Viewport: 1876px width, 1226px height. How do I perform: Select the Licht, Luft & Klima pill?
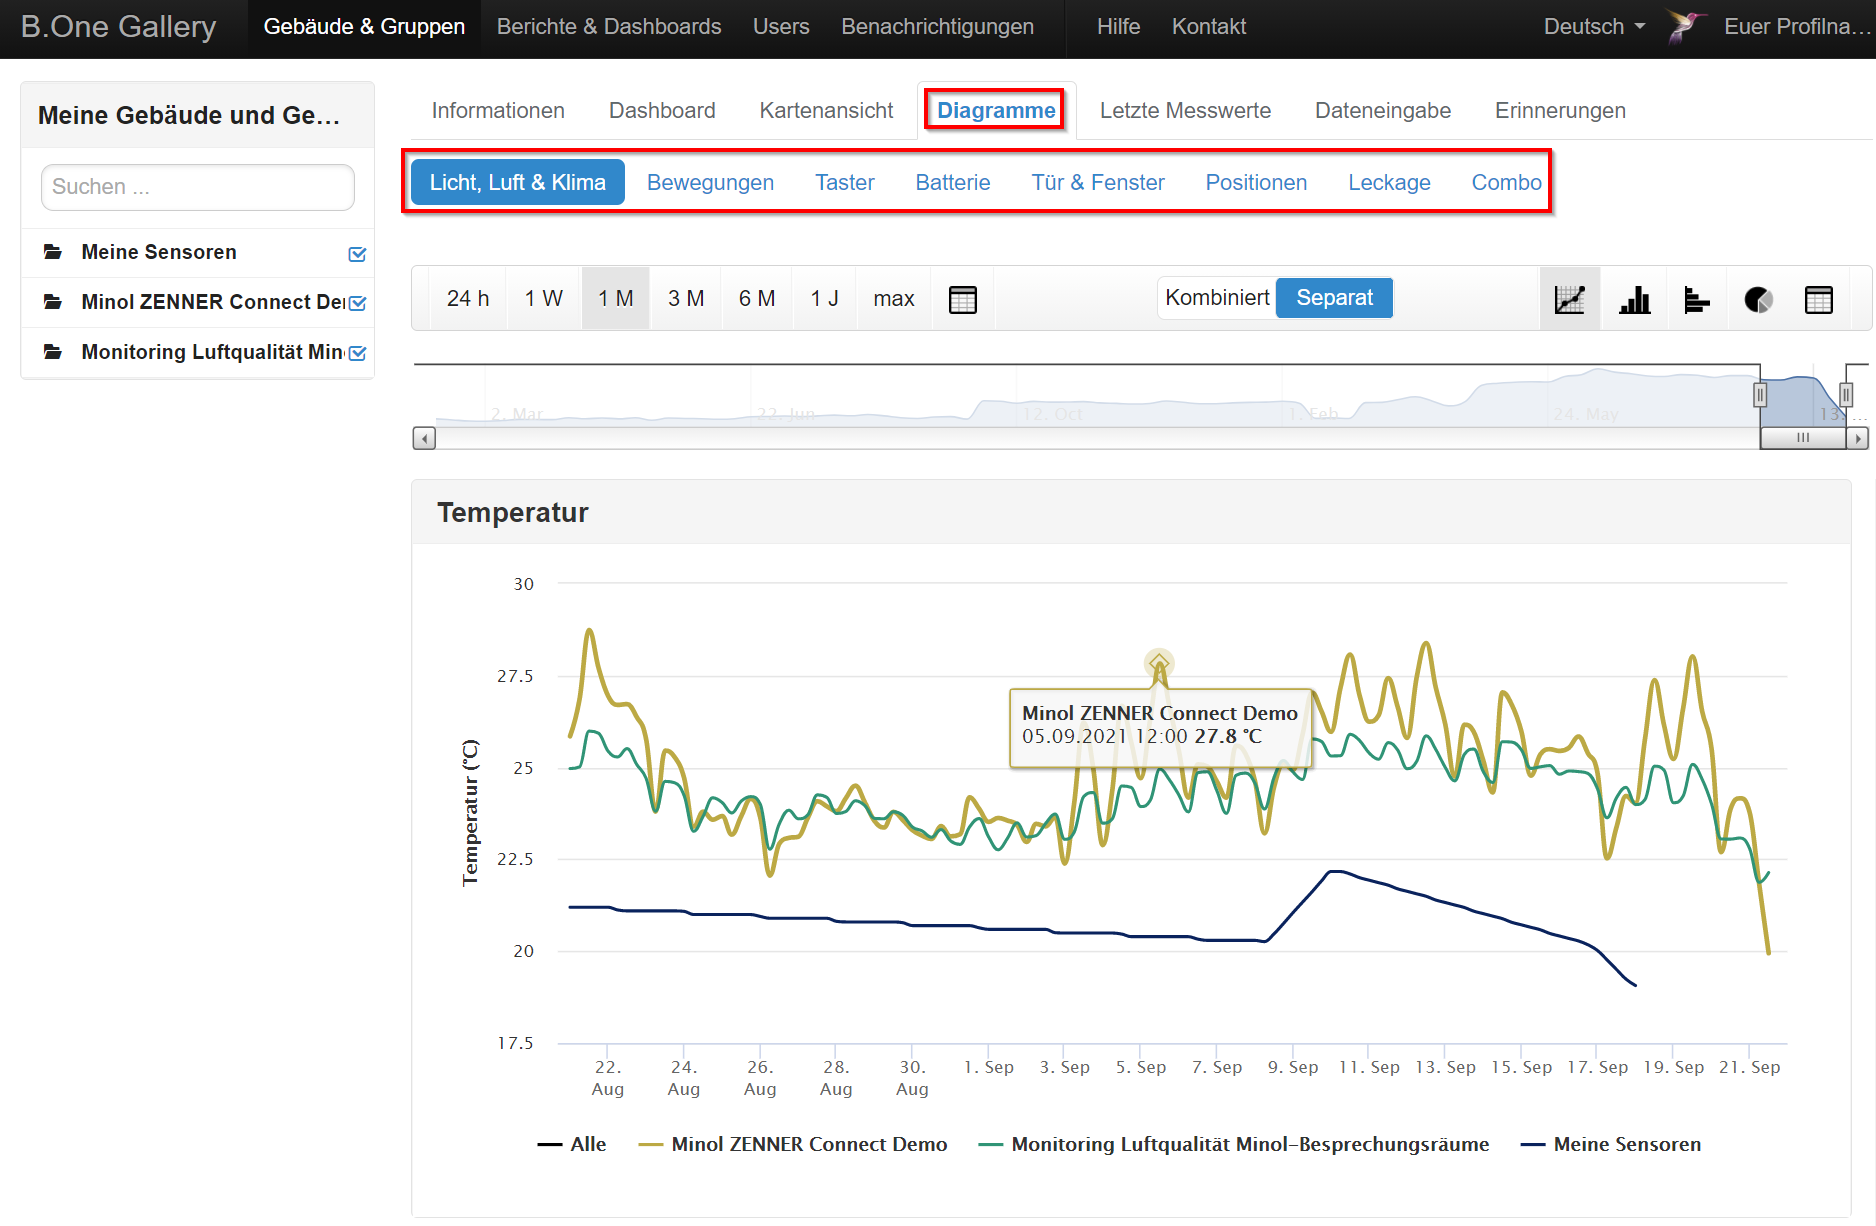518,182
